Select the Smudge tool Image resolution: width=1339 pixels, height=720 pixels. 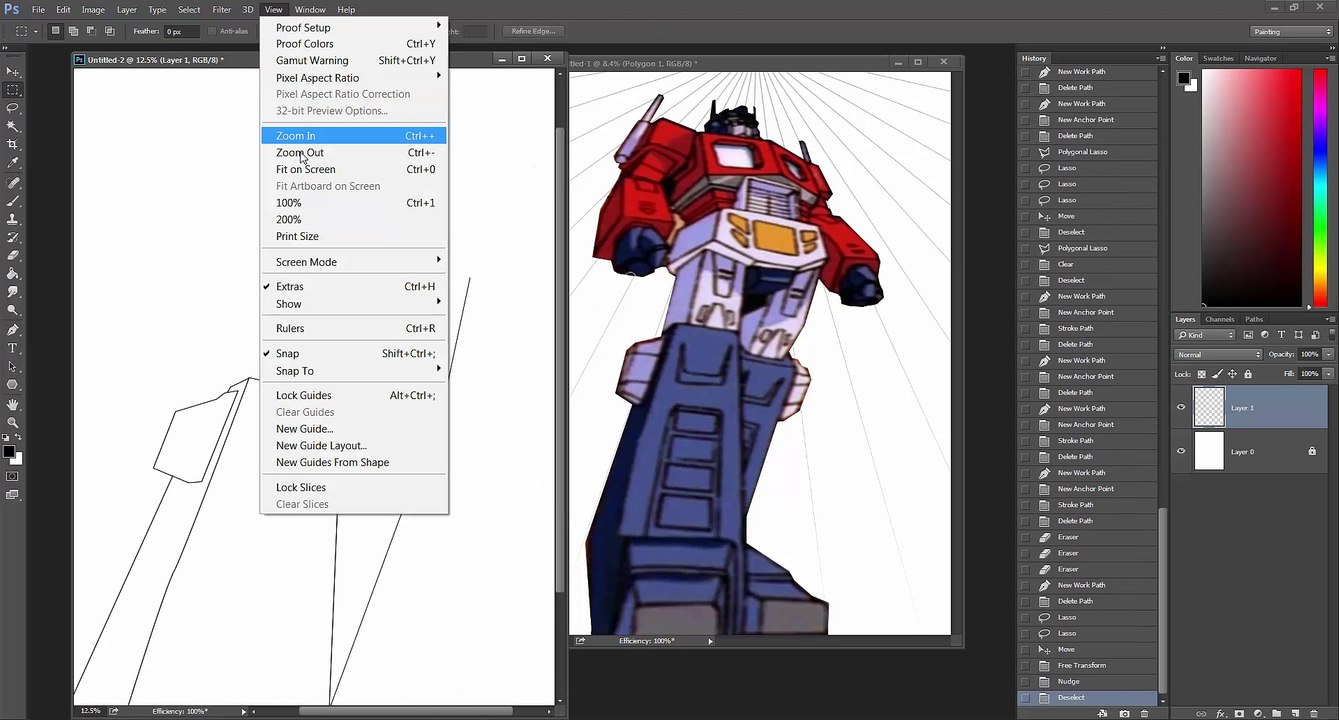pyautogui.click(x=13, y=291)
